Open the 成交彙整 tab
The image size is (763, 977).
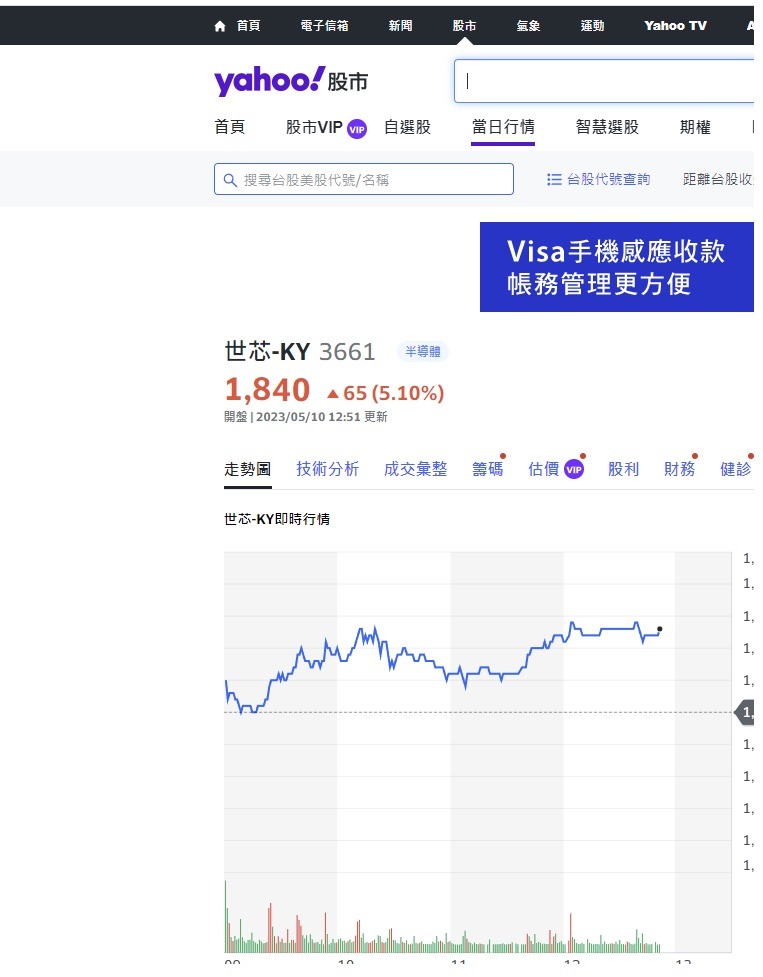(x=415, y=467)
